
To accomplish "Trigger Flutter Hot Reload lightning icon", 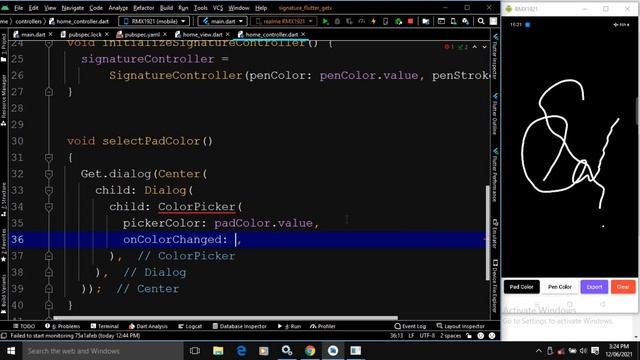I will (373, 21).
